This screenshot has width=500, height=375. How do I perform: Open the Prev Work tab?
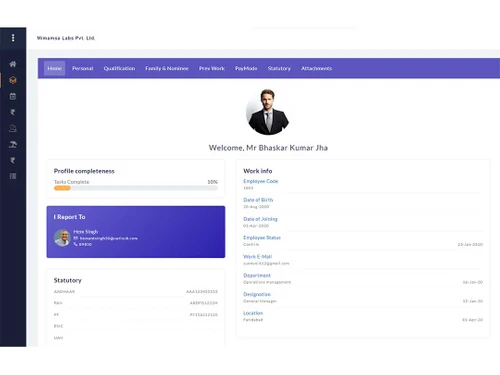click(212, 68)
